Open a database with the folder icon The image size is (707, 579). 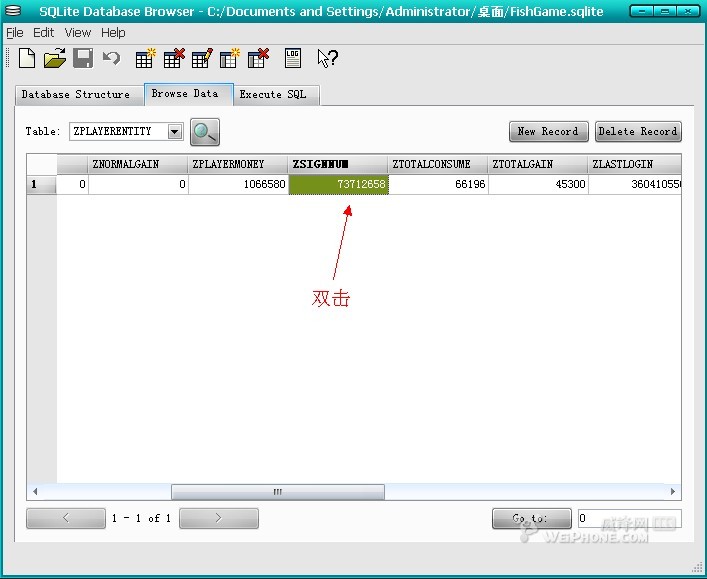point(54,59)
